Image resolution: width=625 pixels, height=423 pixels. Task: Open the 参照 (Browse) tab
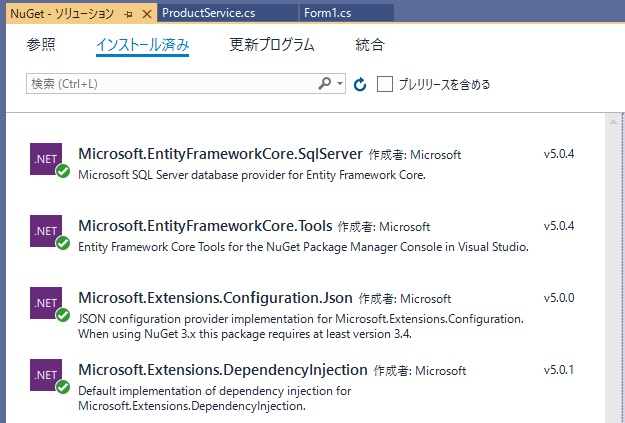[x=41, y=44]
